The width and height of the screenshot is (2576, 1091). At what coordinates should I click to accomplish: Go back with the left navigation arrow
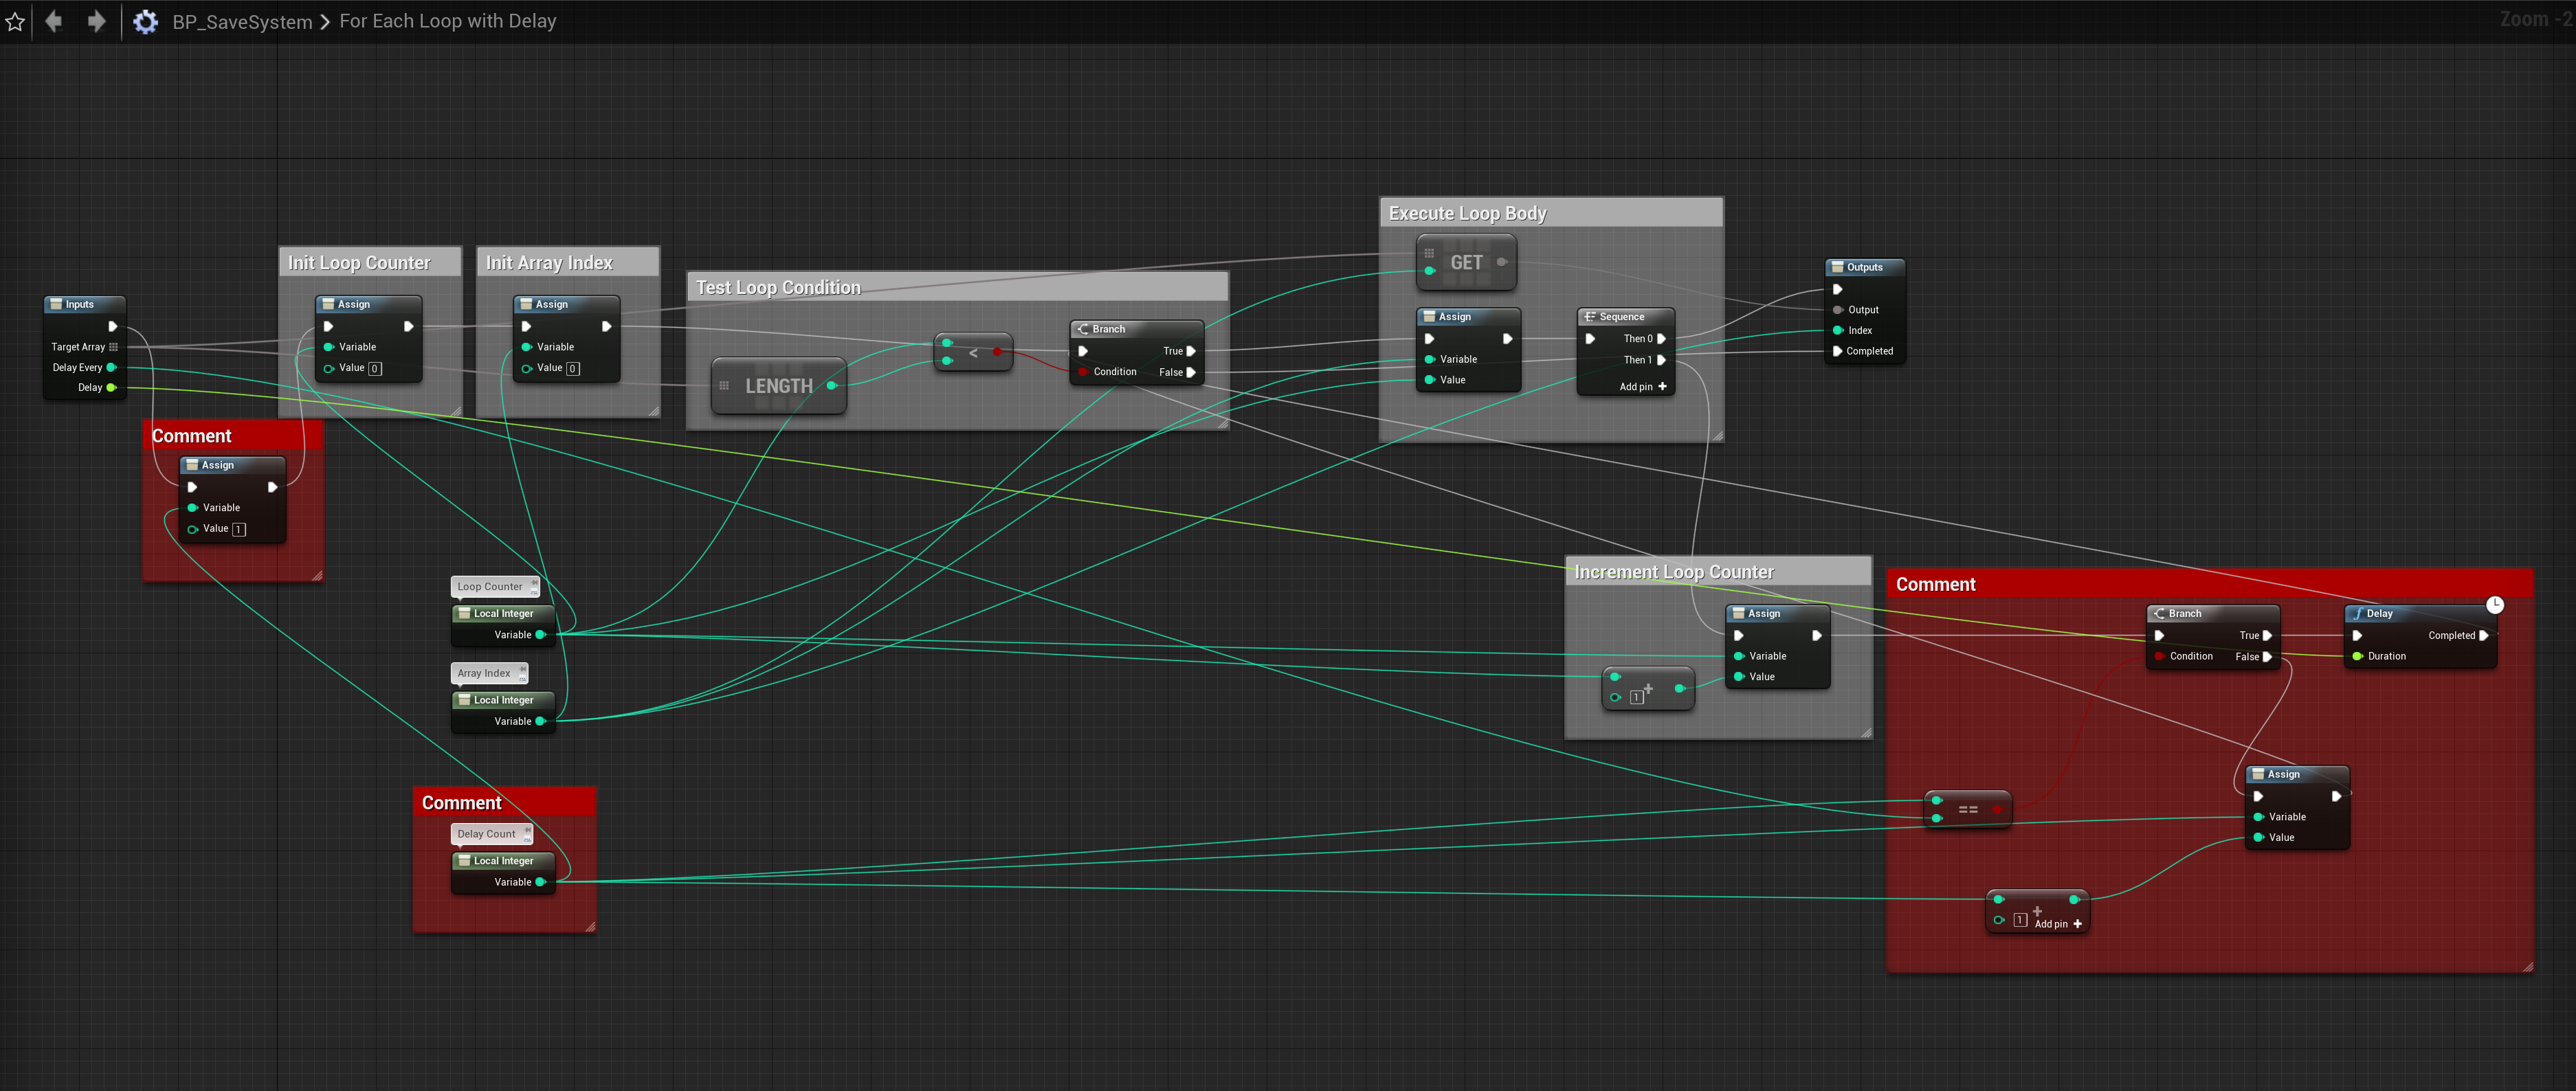tap(54, 21)
